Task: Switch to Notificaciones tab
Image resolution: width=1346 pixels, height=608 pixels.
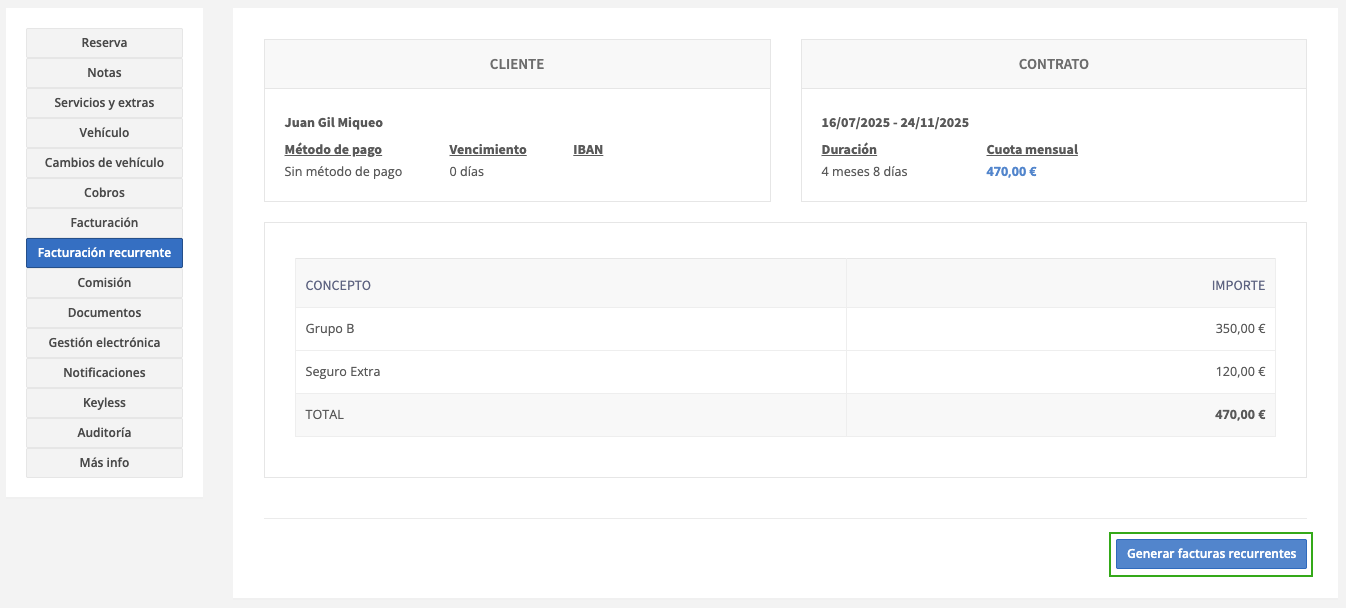Action: (104, 373)
